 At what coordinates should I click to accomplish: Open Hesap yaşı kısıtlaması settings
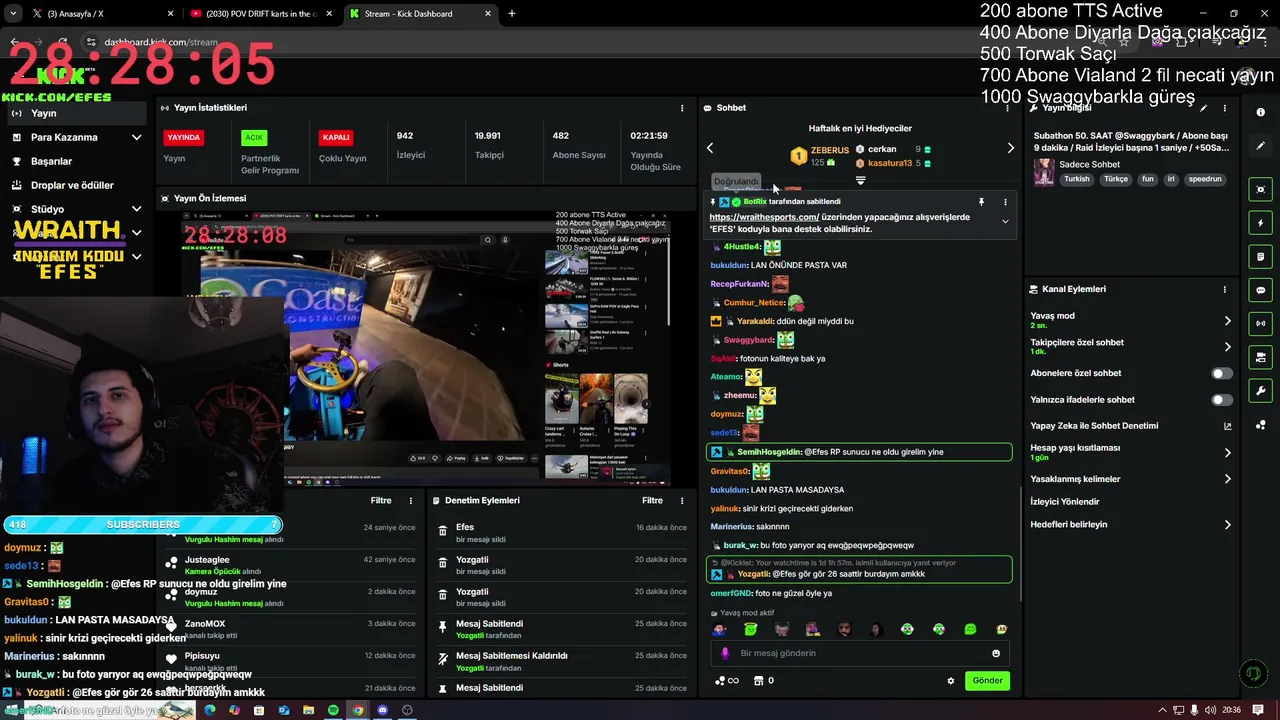1131,452
